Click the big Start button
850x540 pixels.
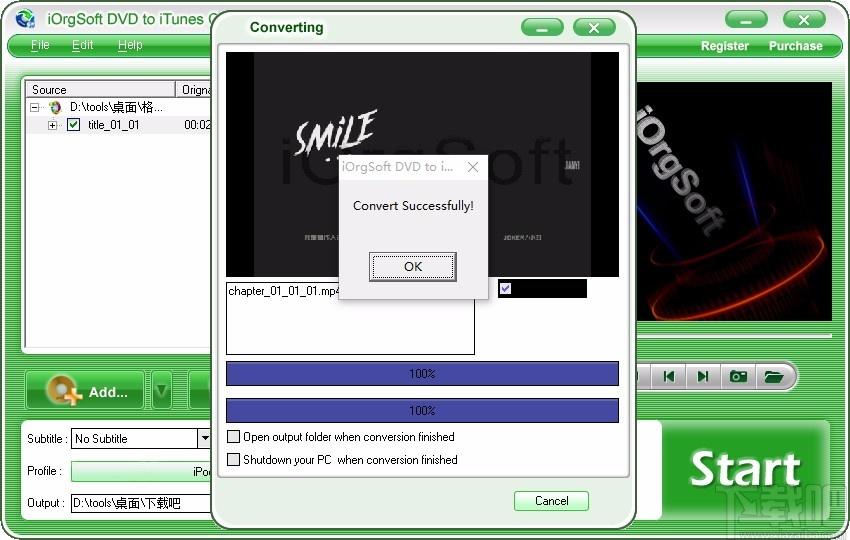tap(745, 469)
